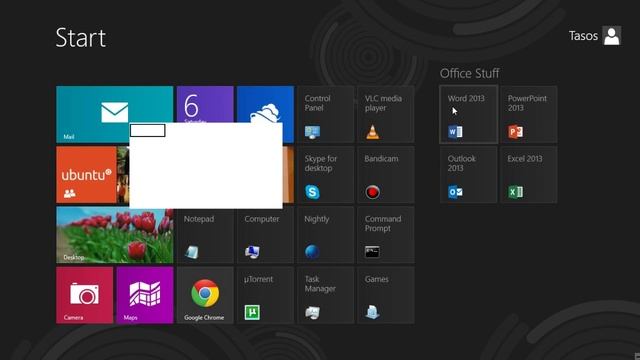Screen dimensions: 640x360
Task: Launch Excel 2013 tile
Action: pyautogui.click(x=529, y=175)
